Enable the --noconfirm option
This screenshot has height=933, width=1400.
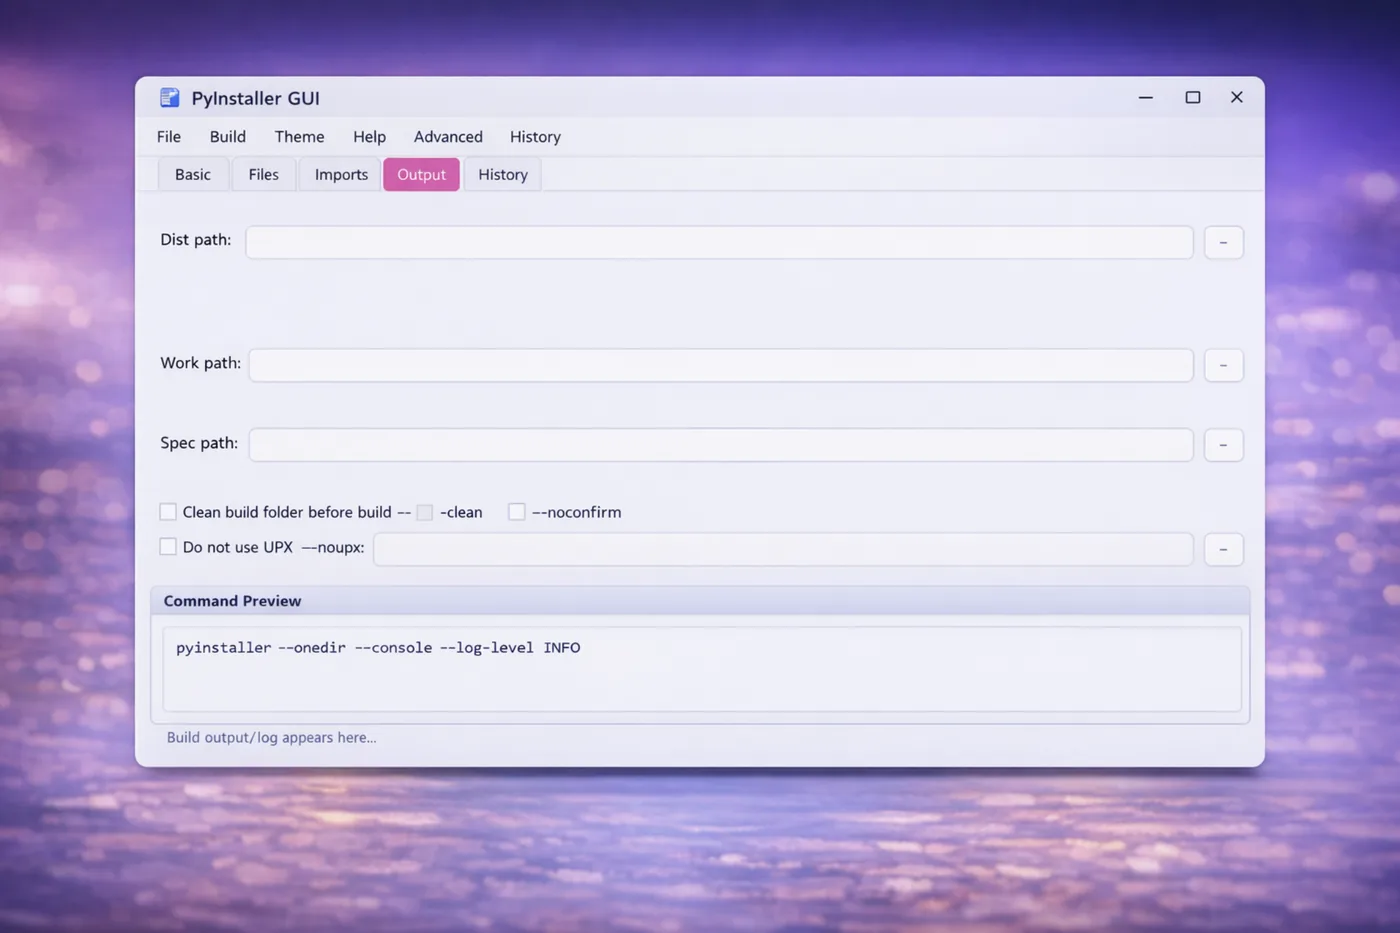tap(516, 511)
